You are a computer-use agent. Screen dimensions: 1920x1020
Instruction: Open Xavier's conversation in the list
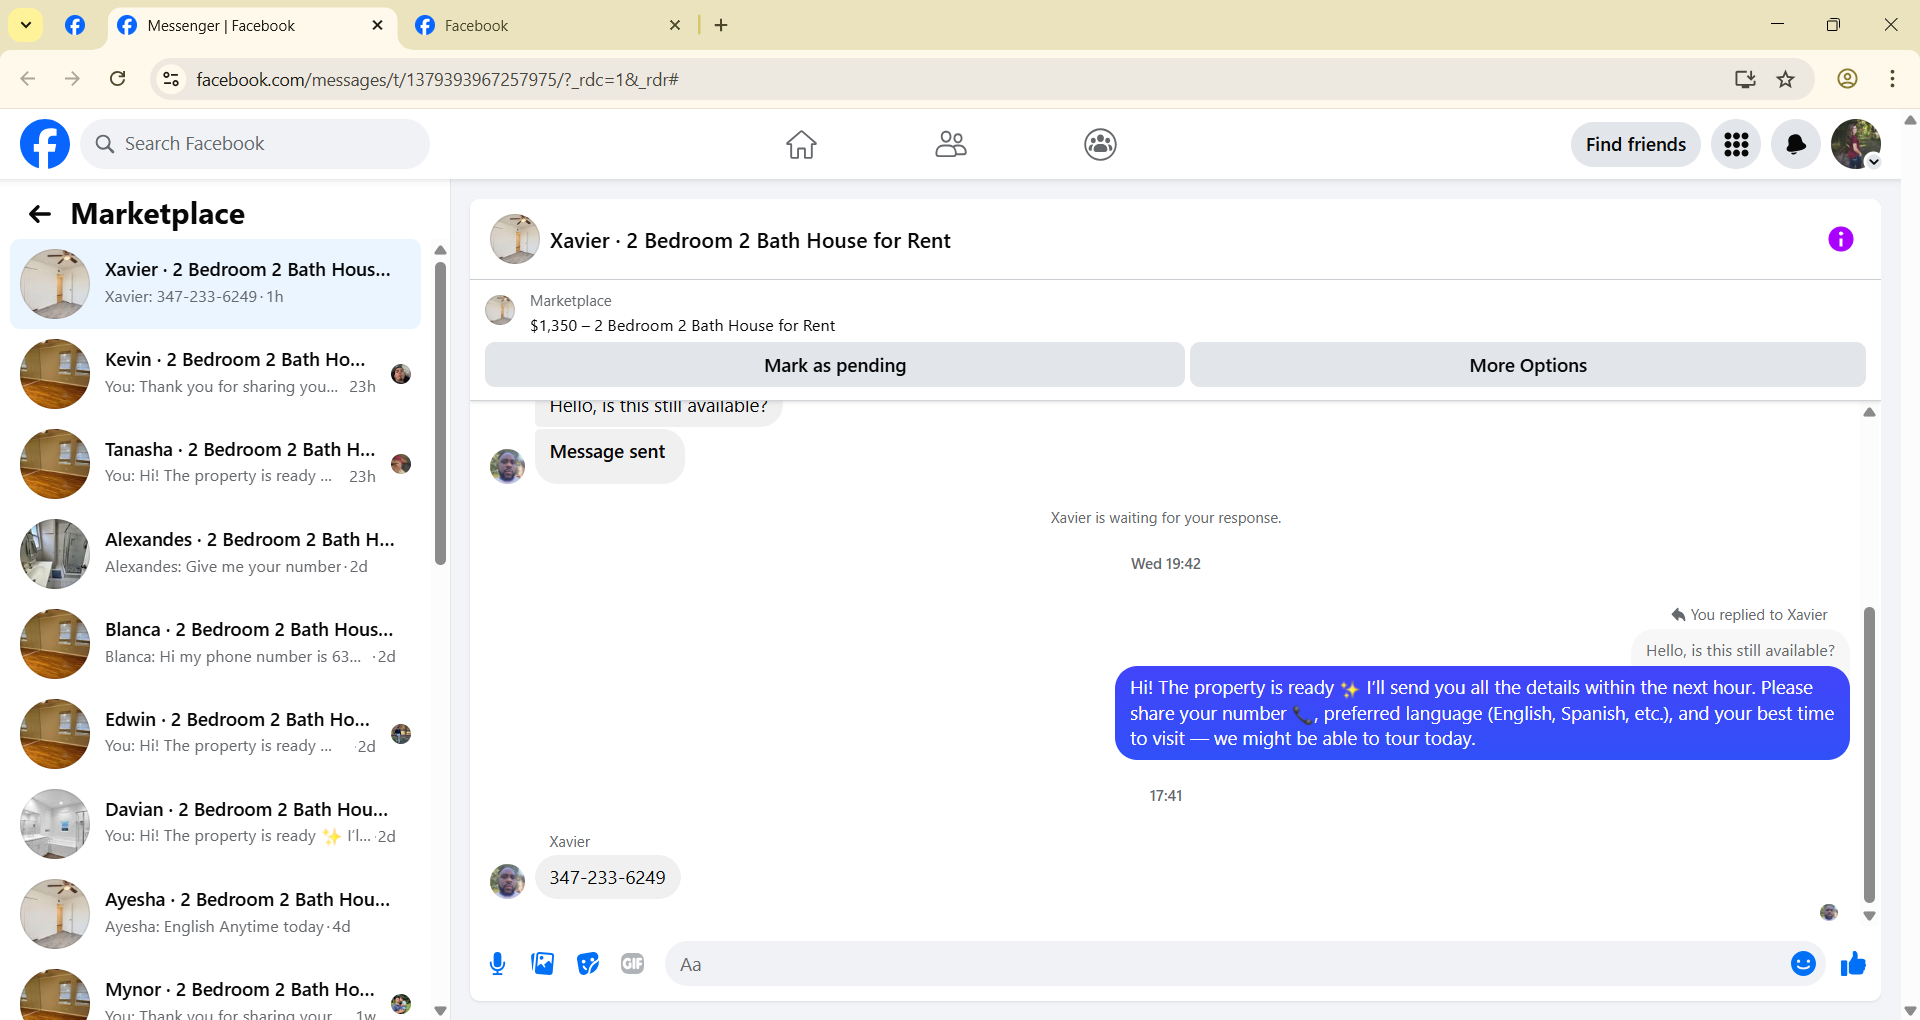[x=215, y=284]
